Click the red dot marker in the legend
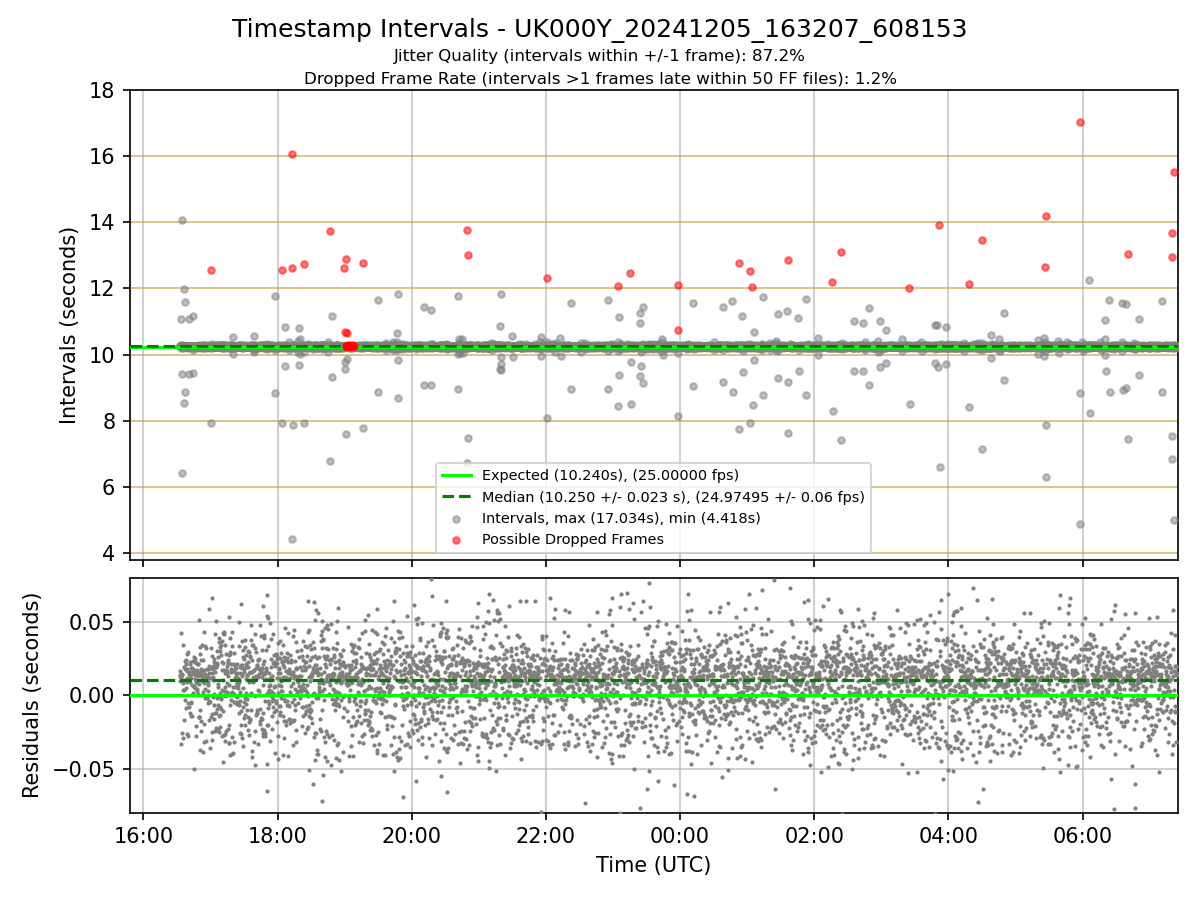The image size is (1200, 900). pos(456,539)
